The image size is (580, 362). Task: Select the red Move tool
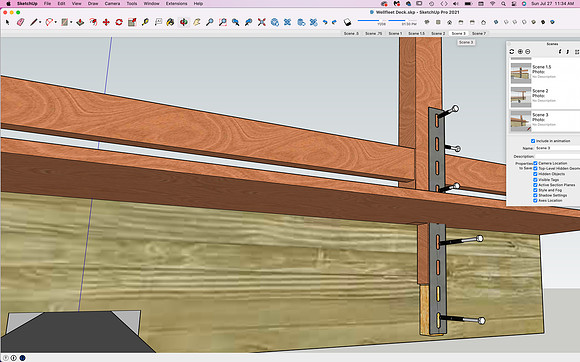click(x=106, y=23)
